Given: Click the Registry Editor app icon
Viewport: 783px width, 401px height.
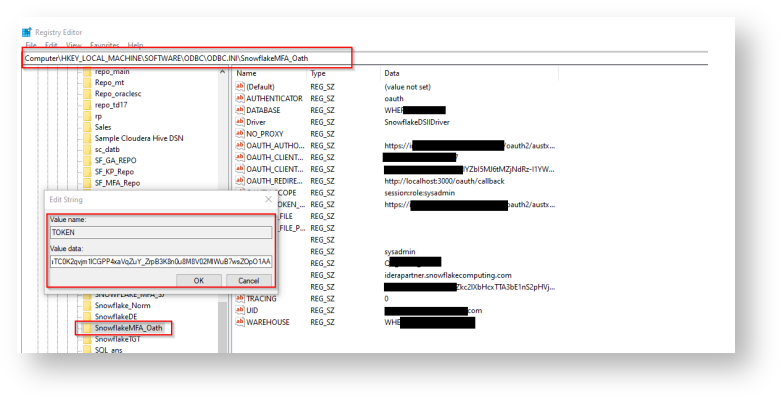Looking at the screenshot, I should point(26,32).
